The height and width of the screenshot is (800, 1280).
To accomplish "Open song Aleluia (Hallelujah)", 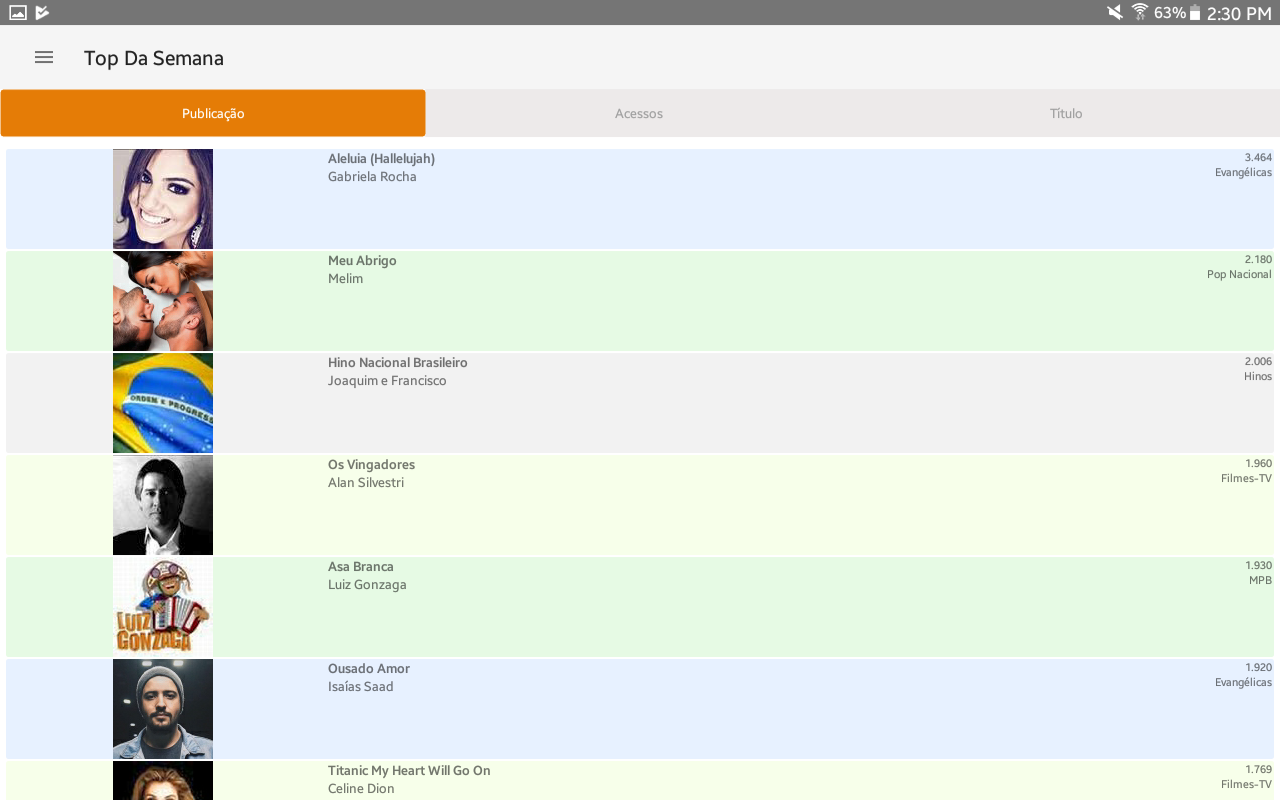I will 381,159.
